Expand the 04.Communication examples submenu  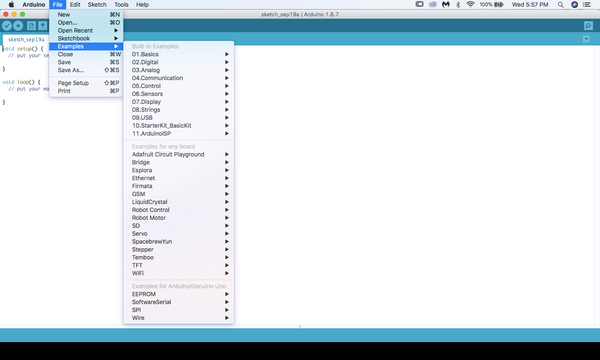coord(179,78)
